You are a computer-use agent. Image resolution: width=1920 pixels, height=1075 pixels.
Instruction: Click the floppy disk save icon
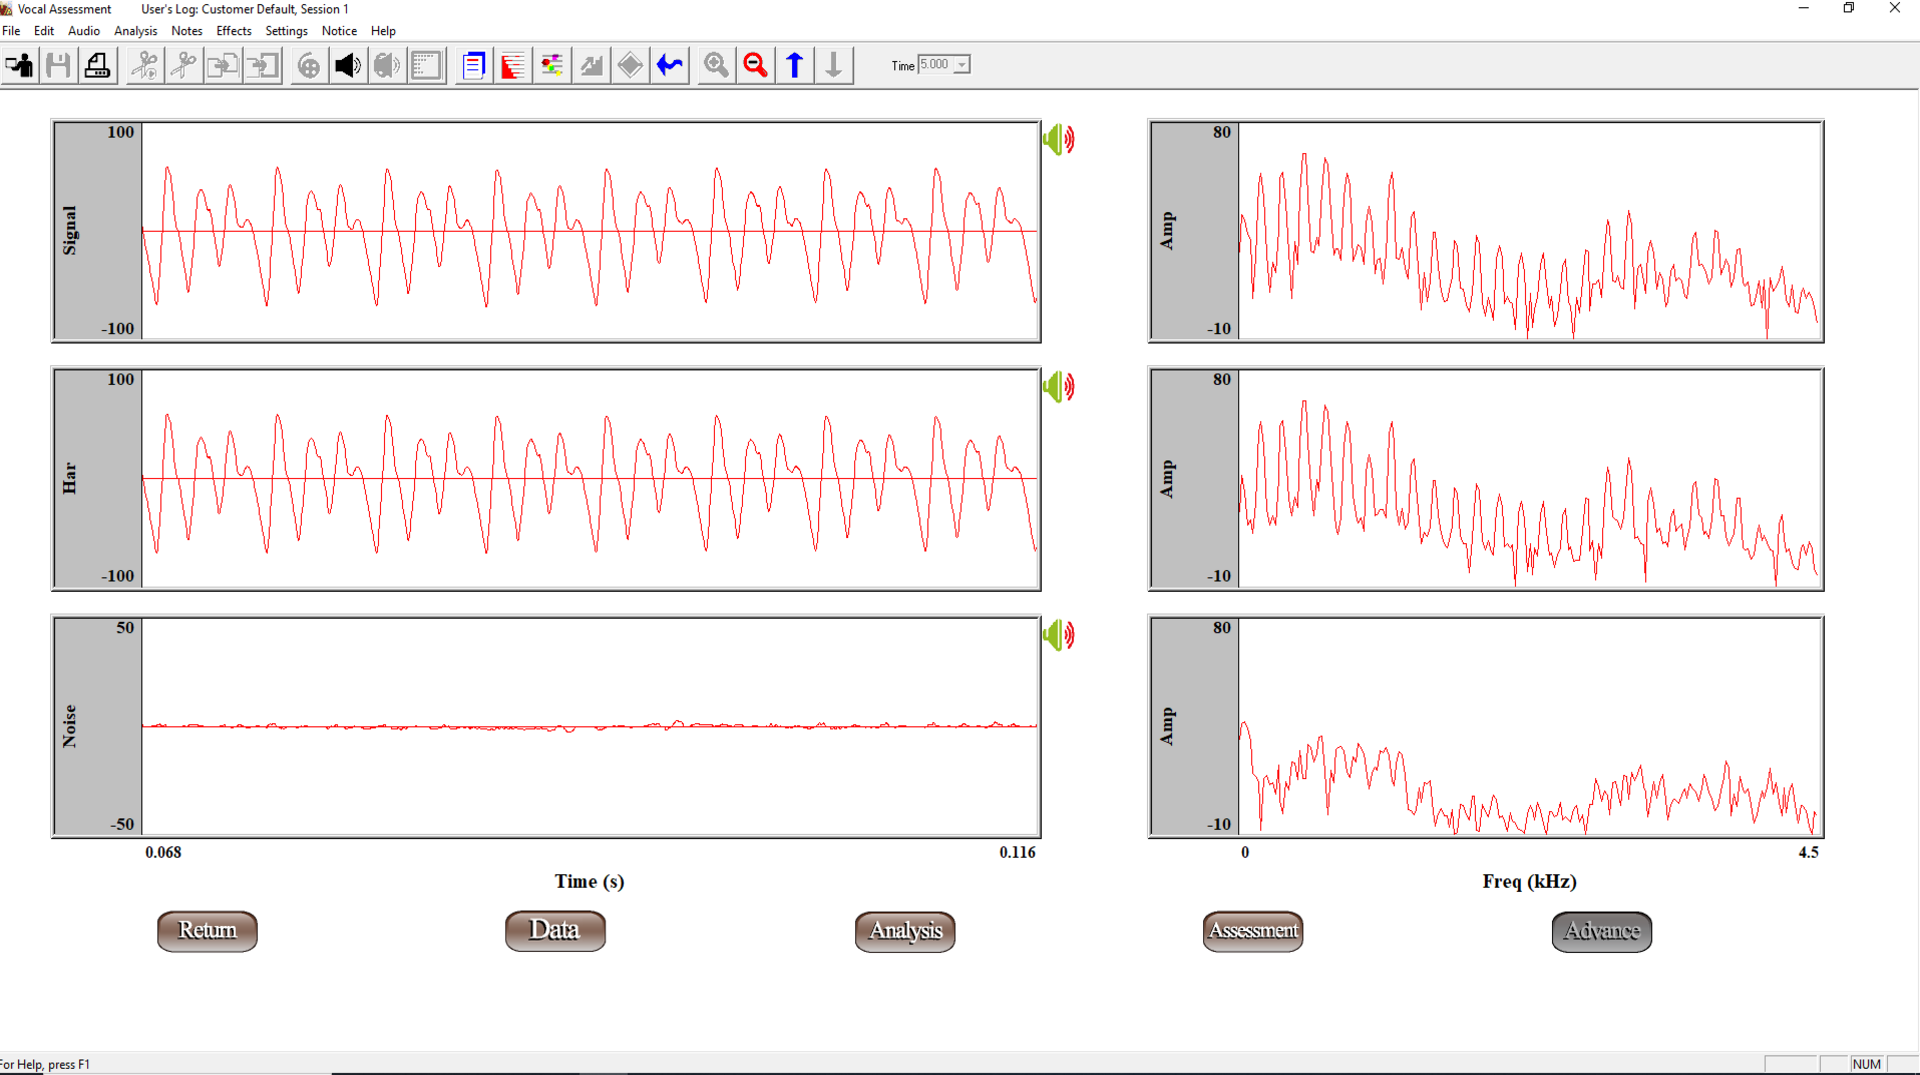coord(59,66)
